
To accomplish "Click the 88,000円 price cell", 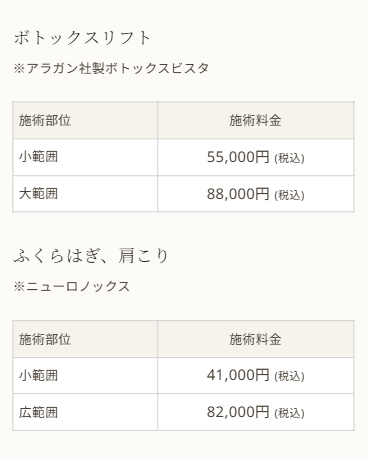I will tap(256, 194).
